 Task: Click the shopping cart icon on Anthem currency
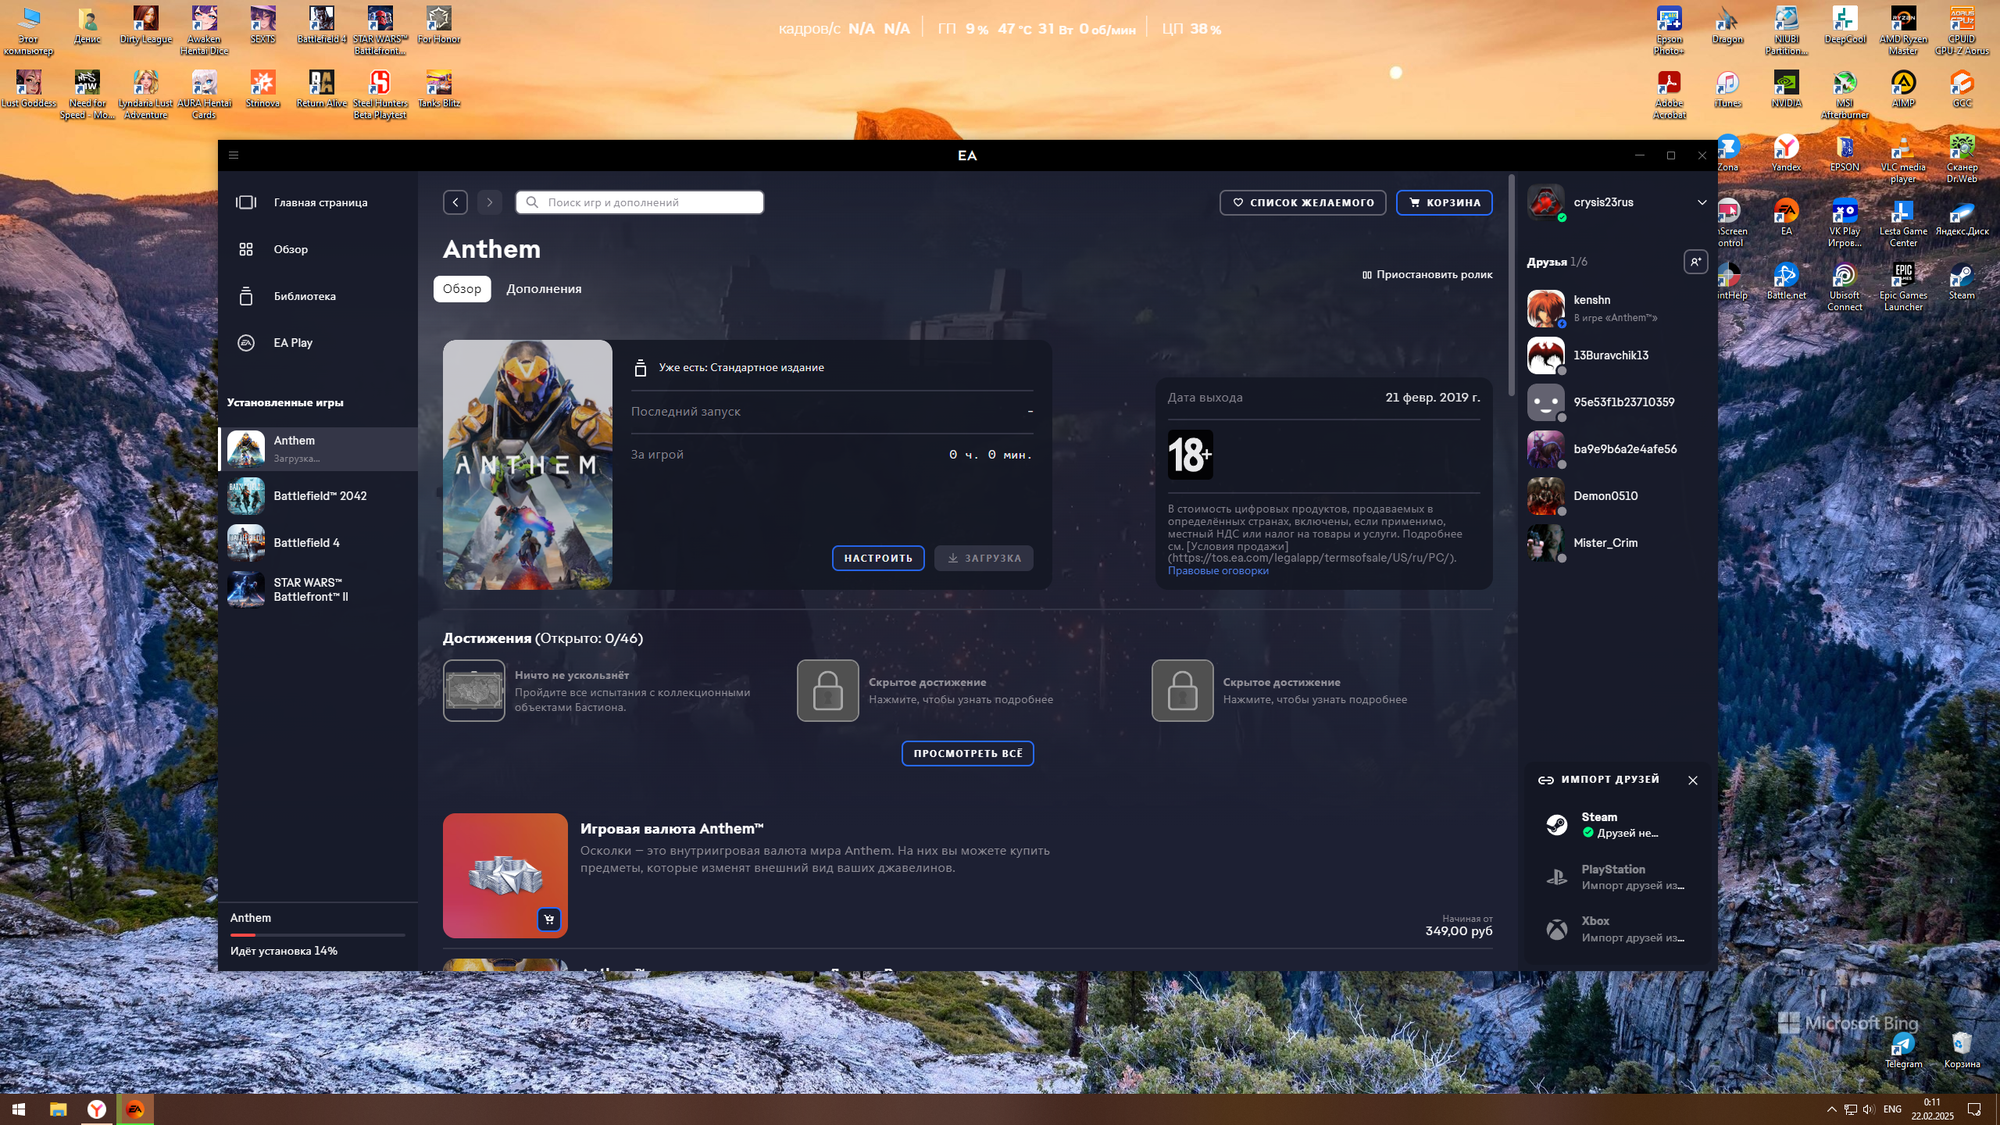coord(549,919)
